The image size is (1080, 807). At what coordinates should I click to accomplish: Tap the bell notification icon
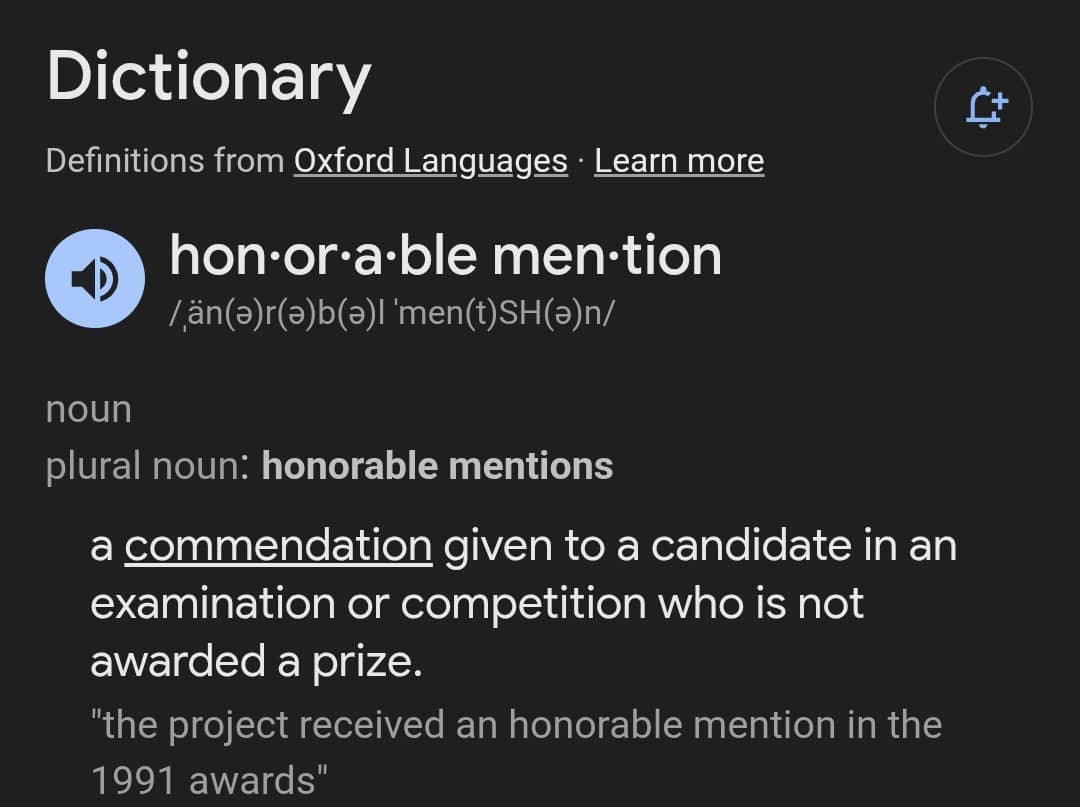click(x=983, y=107)
